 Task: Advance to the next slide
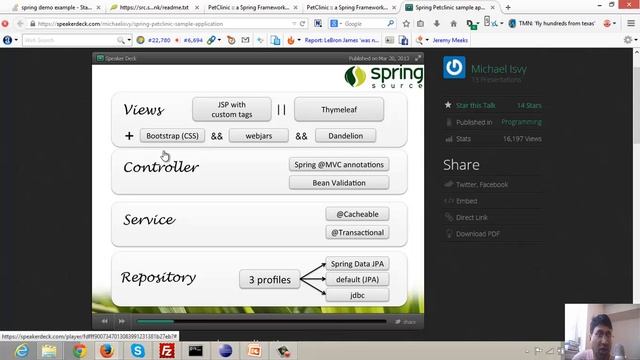point(122,321)
